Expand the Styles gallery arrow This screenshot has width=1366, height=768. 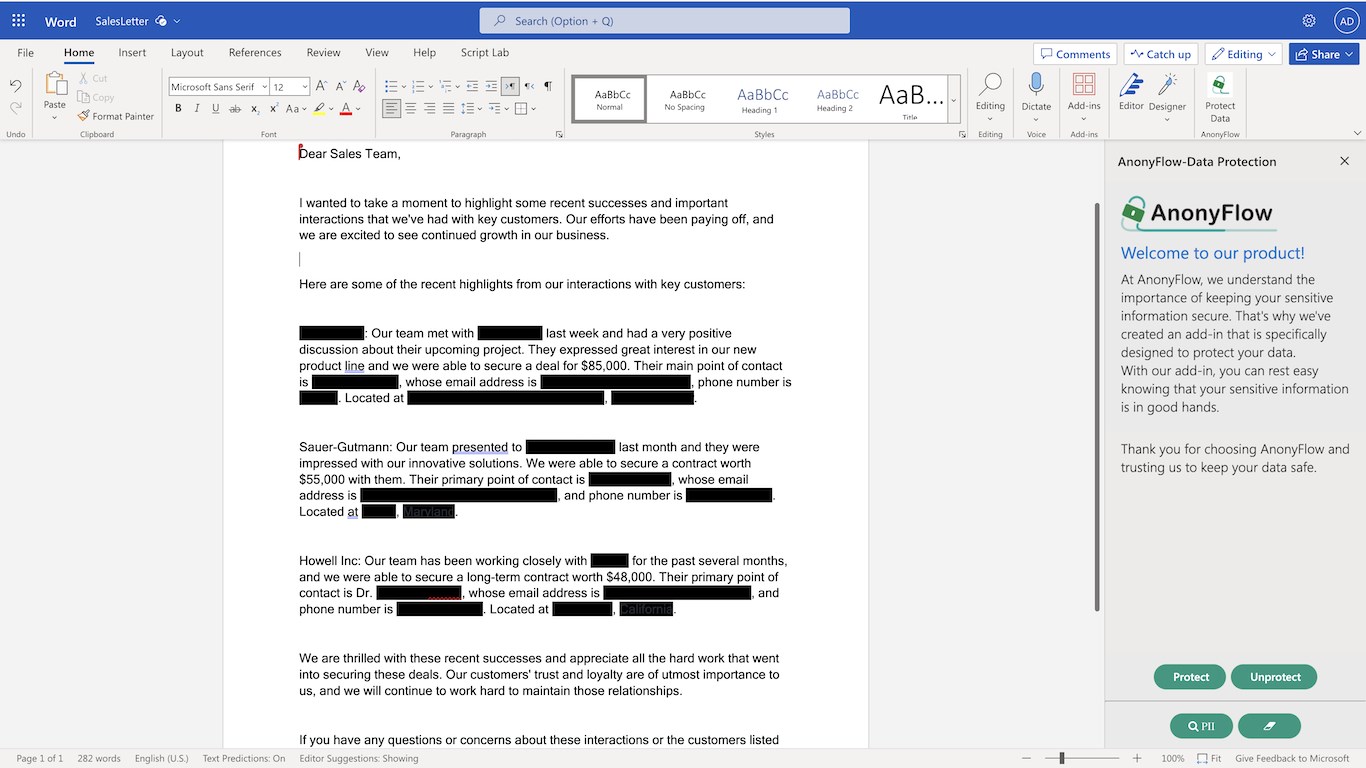click(x=953, y=100)
